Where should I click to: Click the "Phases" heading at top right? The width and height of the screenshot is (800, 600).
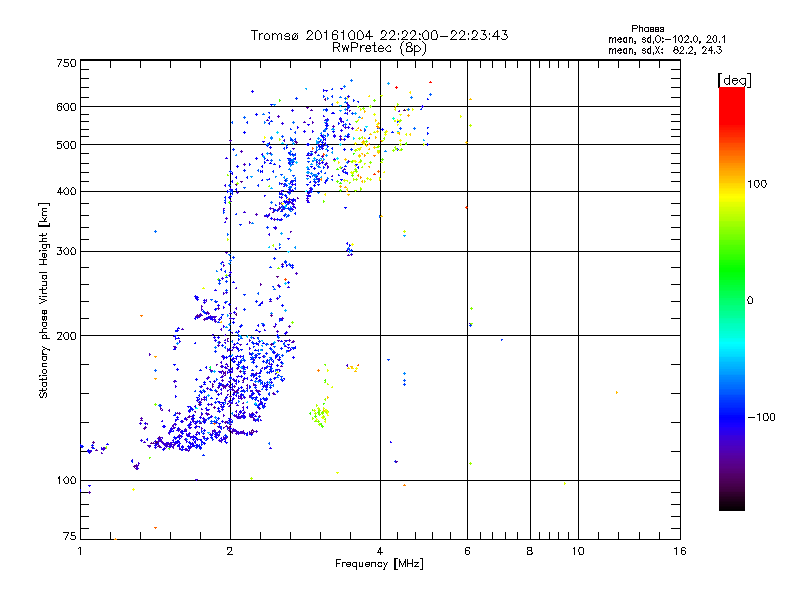tap(647, 29)
